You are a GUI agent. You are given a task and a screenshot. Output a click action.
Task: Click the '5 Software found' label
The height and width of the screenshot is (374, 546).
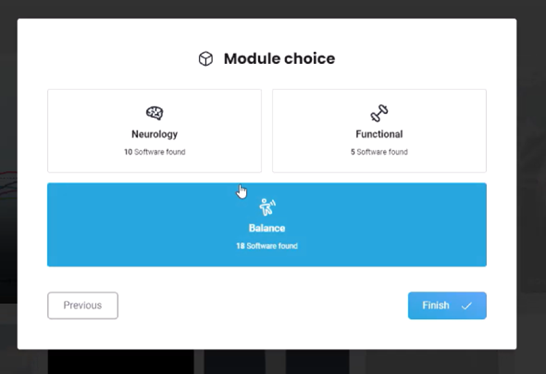379,152
